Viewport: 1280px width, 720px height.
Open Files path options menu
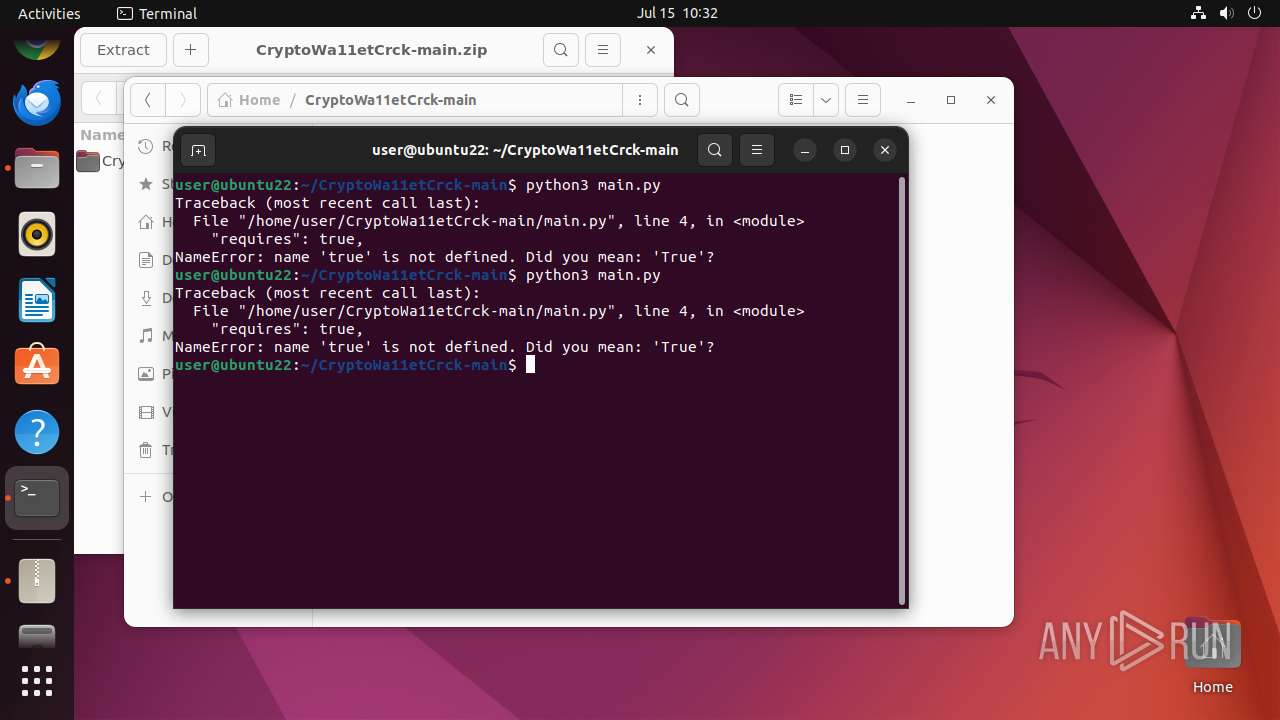pos(639,100)
